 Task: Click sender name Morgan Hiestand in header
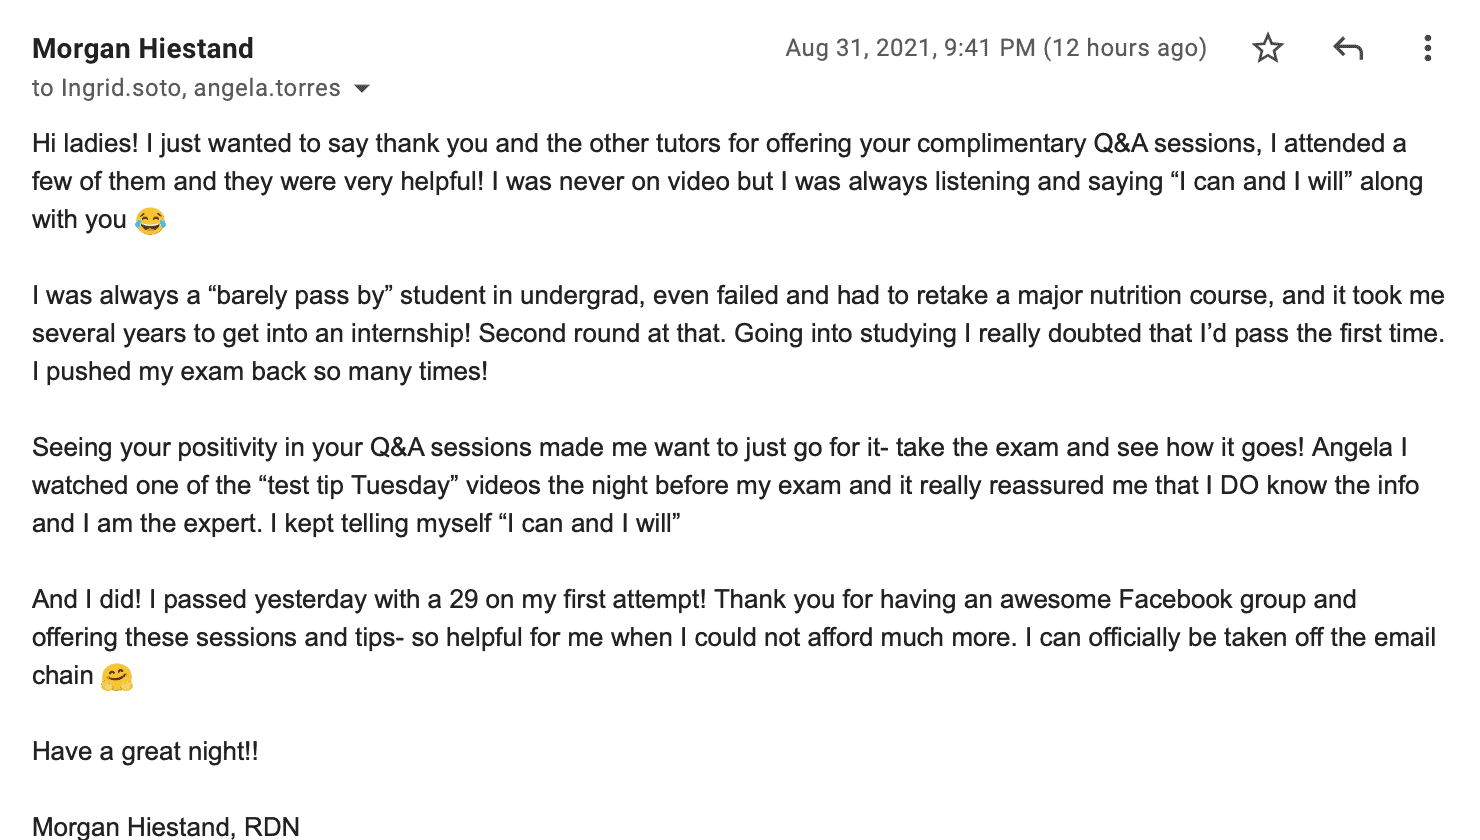[143, 48]
